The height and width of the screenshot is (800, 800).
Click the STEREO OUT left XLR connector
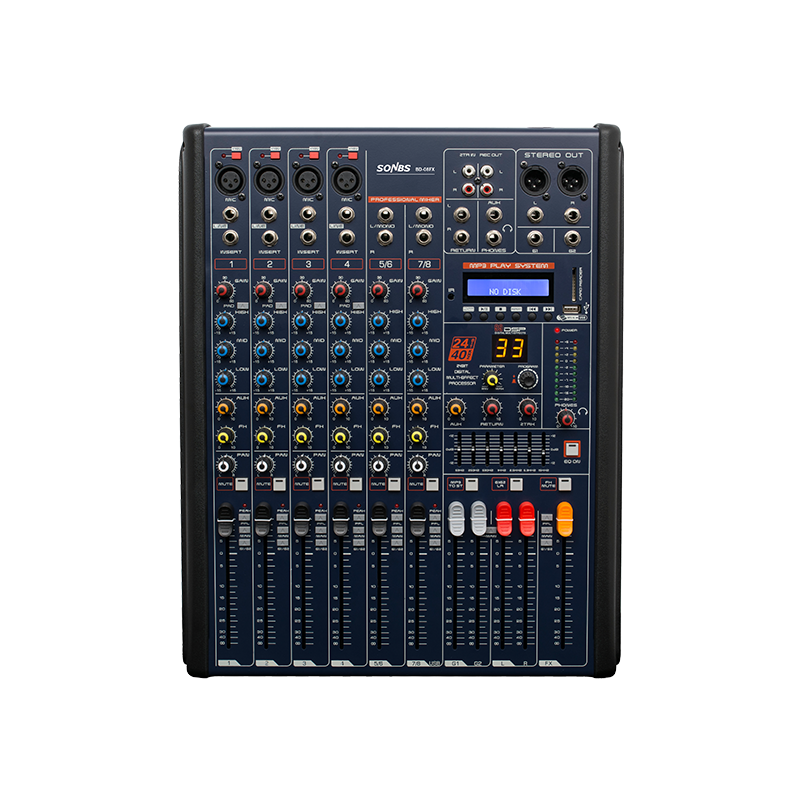(x=536, y=181)
